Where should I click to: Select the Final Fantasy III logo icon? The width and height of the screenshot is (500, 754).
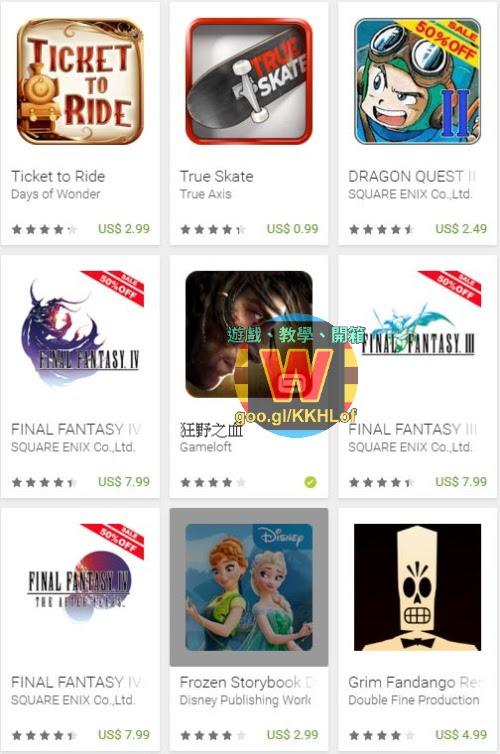tap(417, 335)
